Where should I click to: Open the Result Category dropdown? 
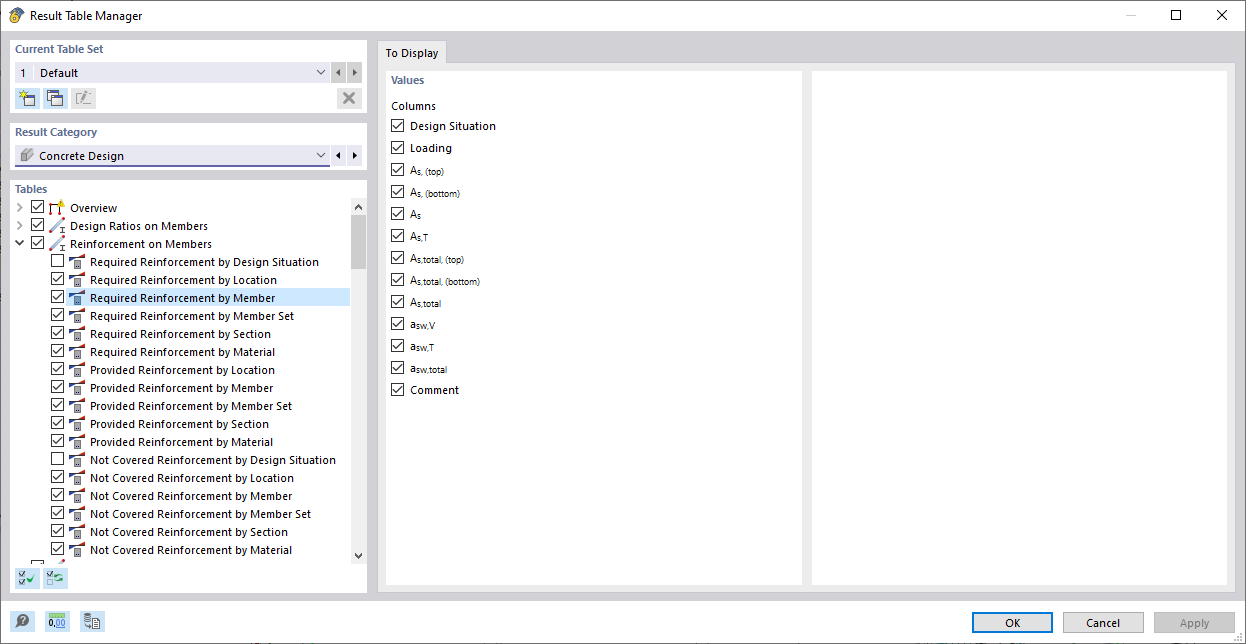tap(320, 155)
